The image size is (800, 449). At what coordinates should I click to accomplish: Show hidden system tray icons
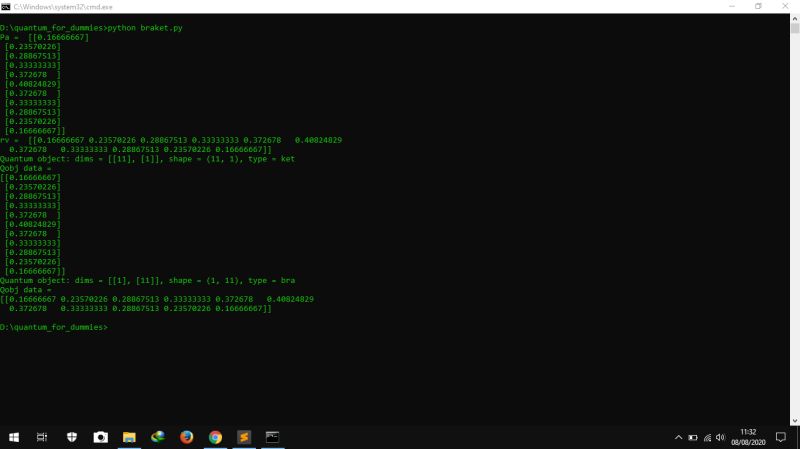678,437
